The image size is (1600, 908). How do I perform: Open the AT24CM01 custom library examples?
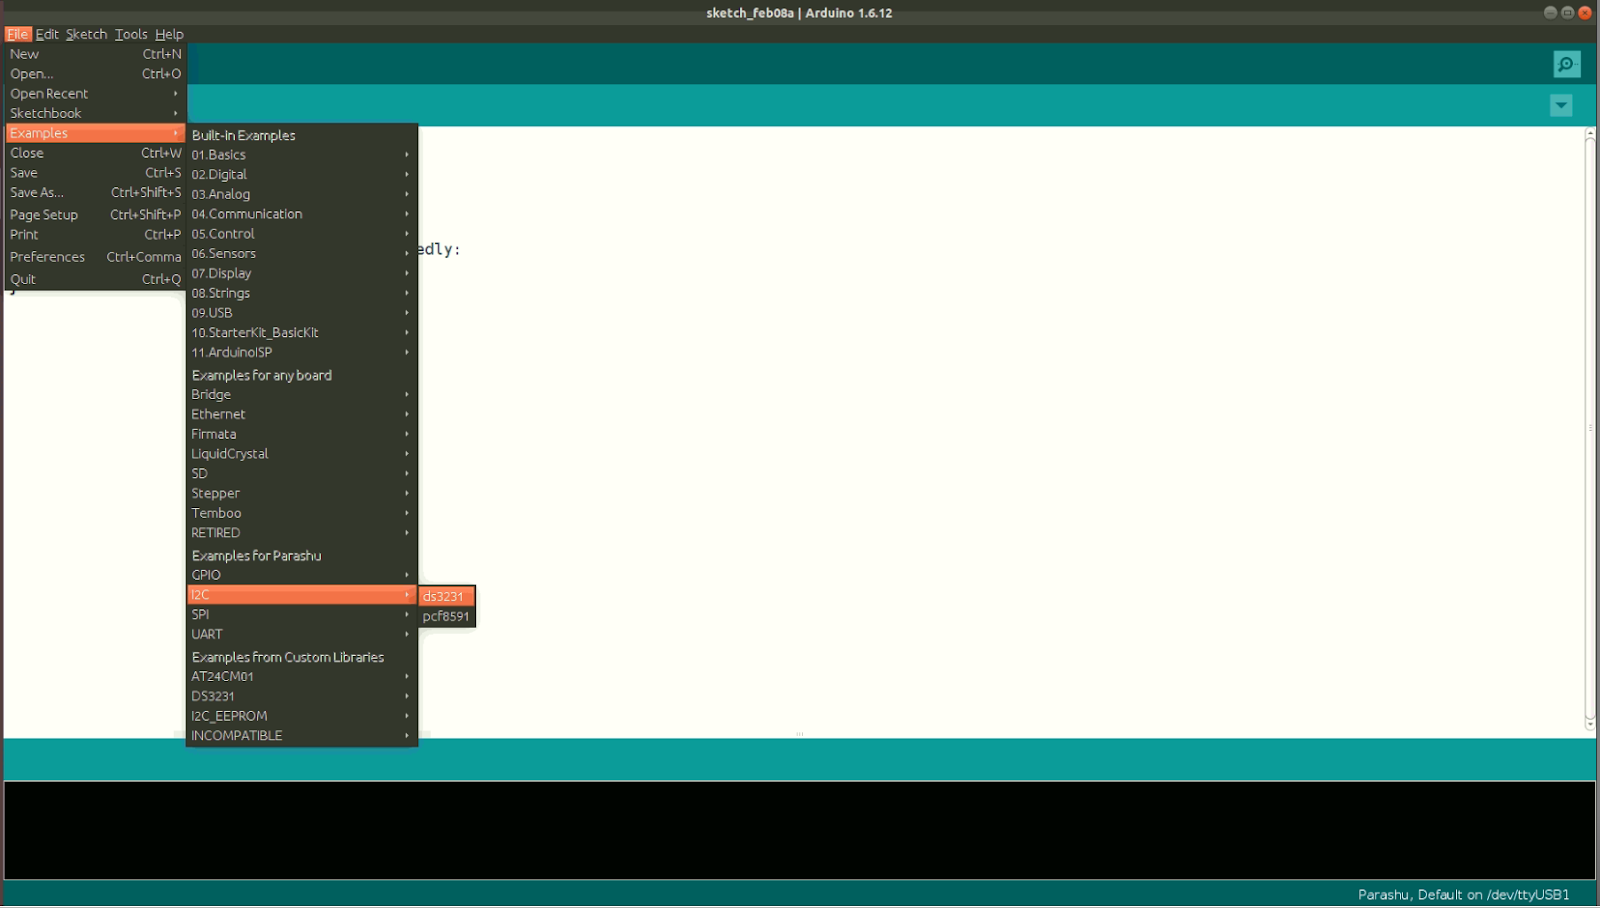click(301, 677)
